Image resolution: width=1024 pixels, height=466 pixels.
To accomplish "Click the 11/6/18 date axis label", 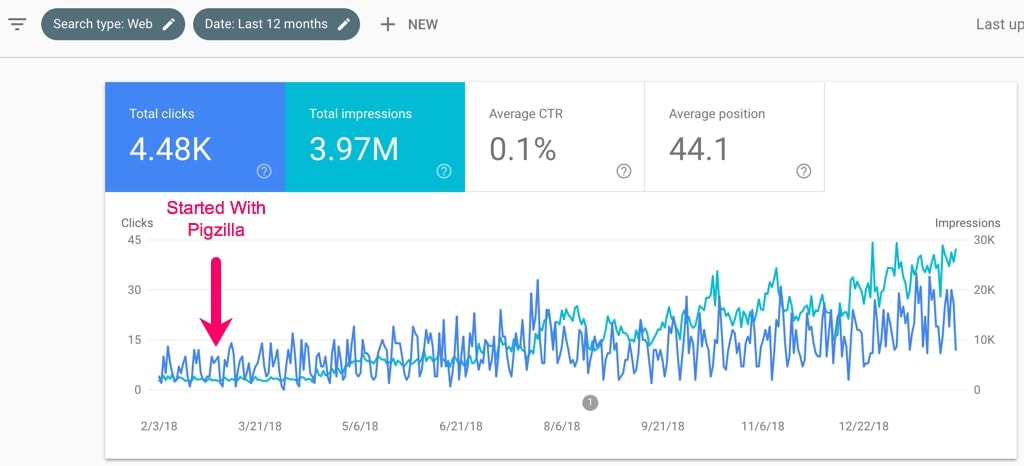I will pos(763,426).
